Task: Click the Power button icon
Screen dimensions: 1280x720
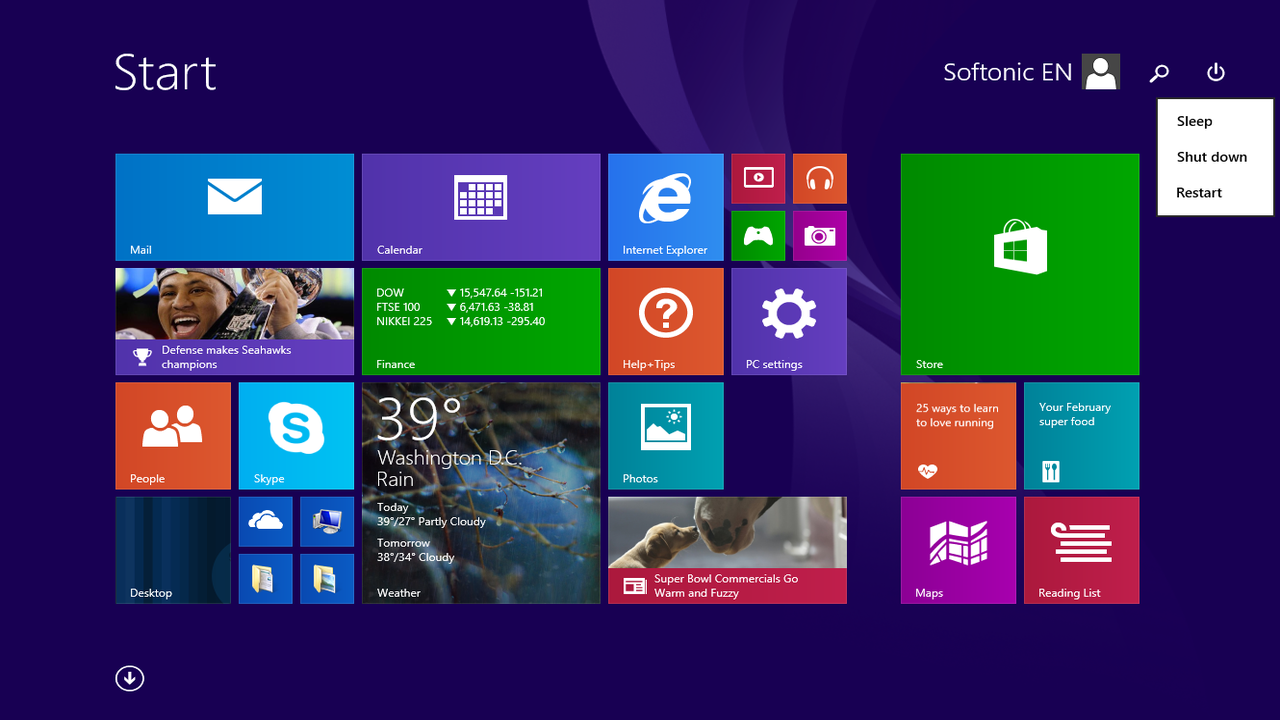Action: (x=1215, y=72)
